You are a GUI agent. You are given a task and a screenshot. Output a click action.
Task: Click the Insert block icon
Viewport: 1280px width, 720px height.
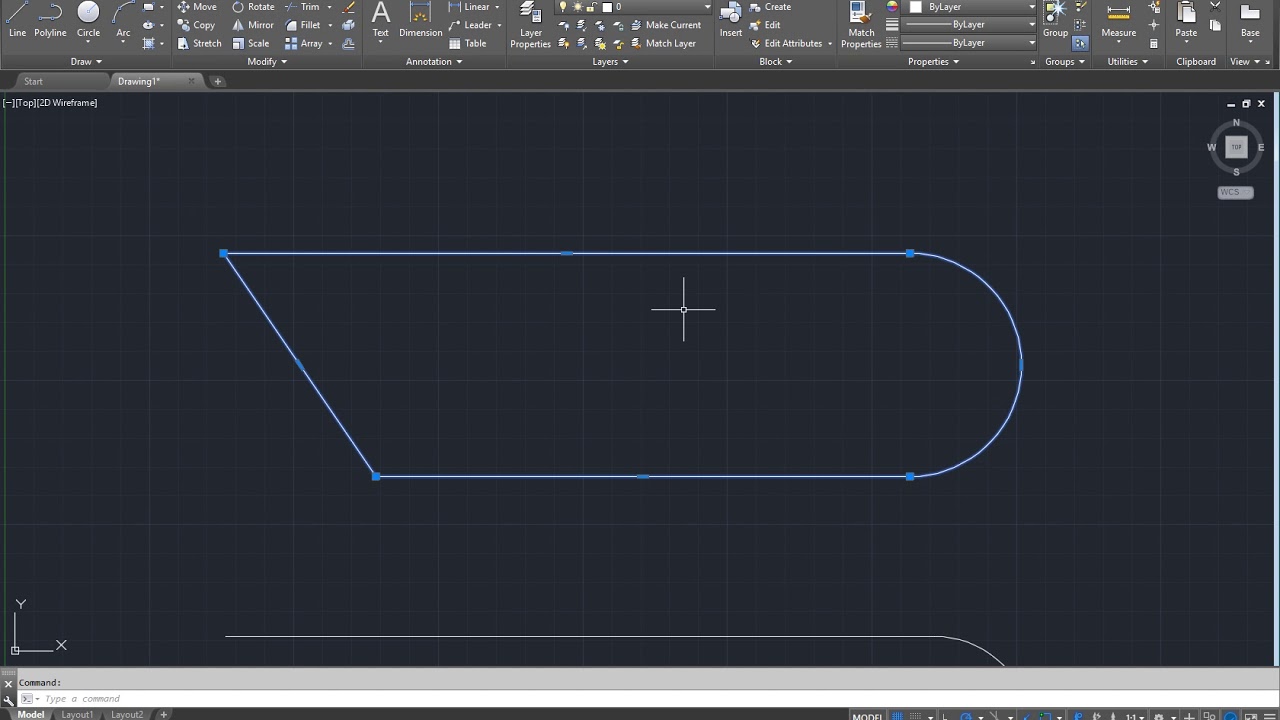click(731, 20)
